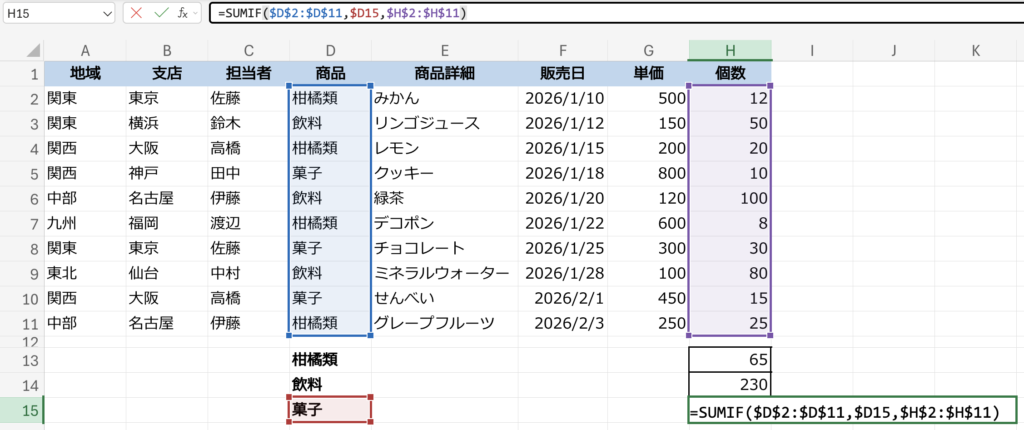Select column D header
The width and height of the screenshot is (1024, 430).
pyautogui.click(x=329, y=50)
